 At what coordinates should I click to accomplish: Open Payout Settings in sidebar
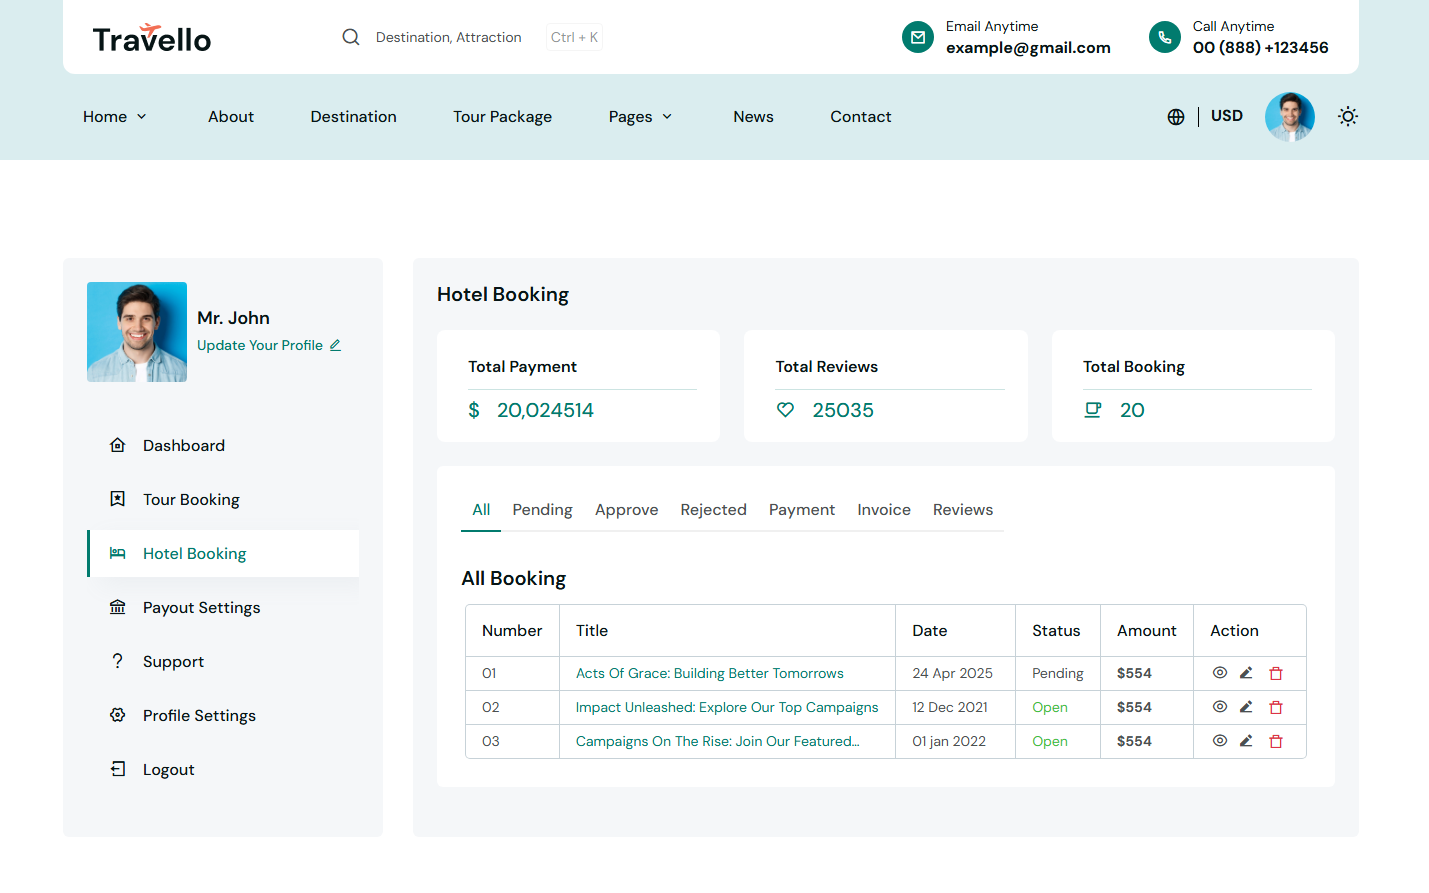point(201,608)
